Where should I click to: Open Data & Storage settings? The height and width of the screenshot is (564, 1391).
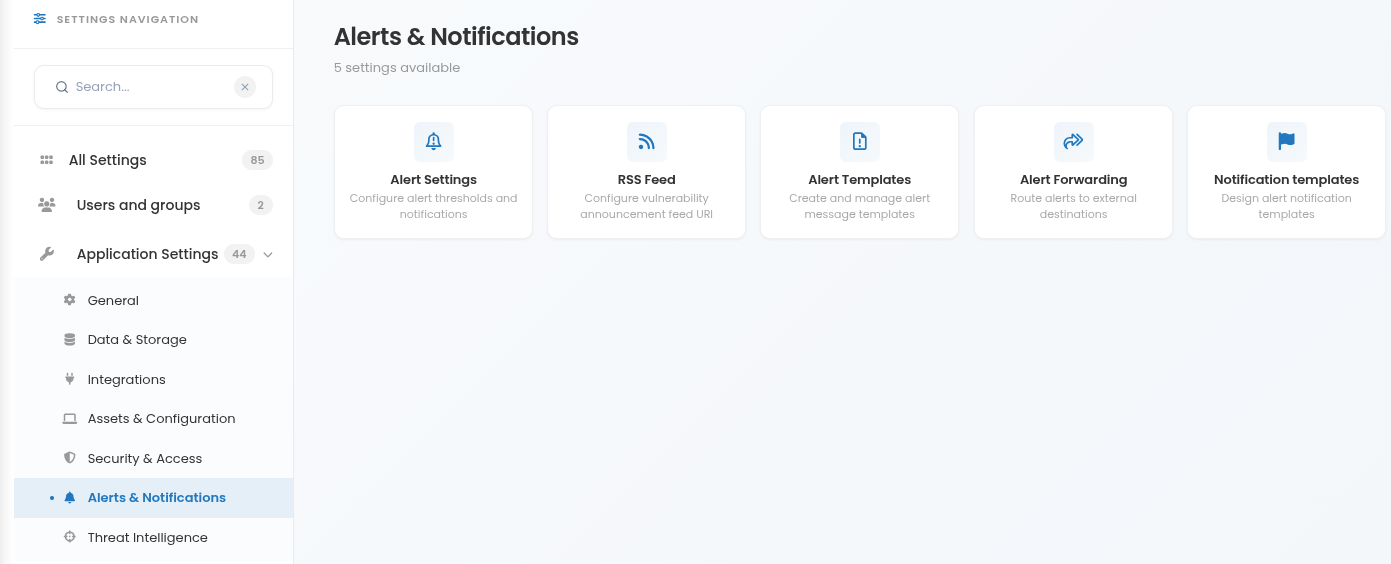pyautogui.click(x=137, y=340)
